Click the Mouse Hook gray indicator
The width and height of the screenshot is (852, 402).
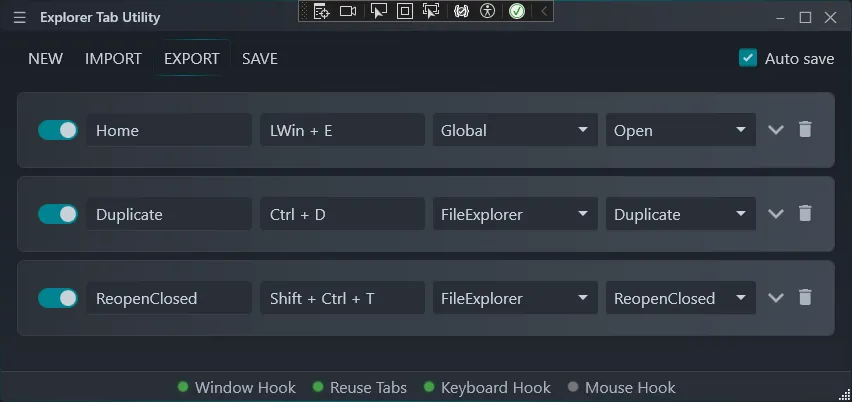pyautogui.click(x=573, y=387)
